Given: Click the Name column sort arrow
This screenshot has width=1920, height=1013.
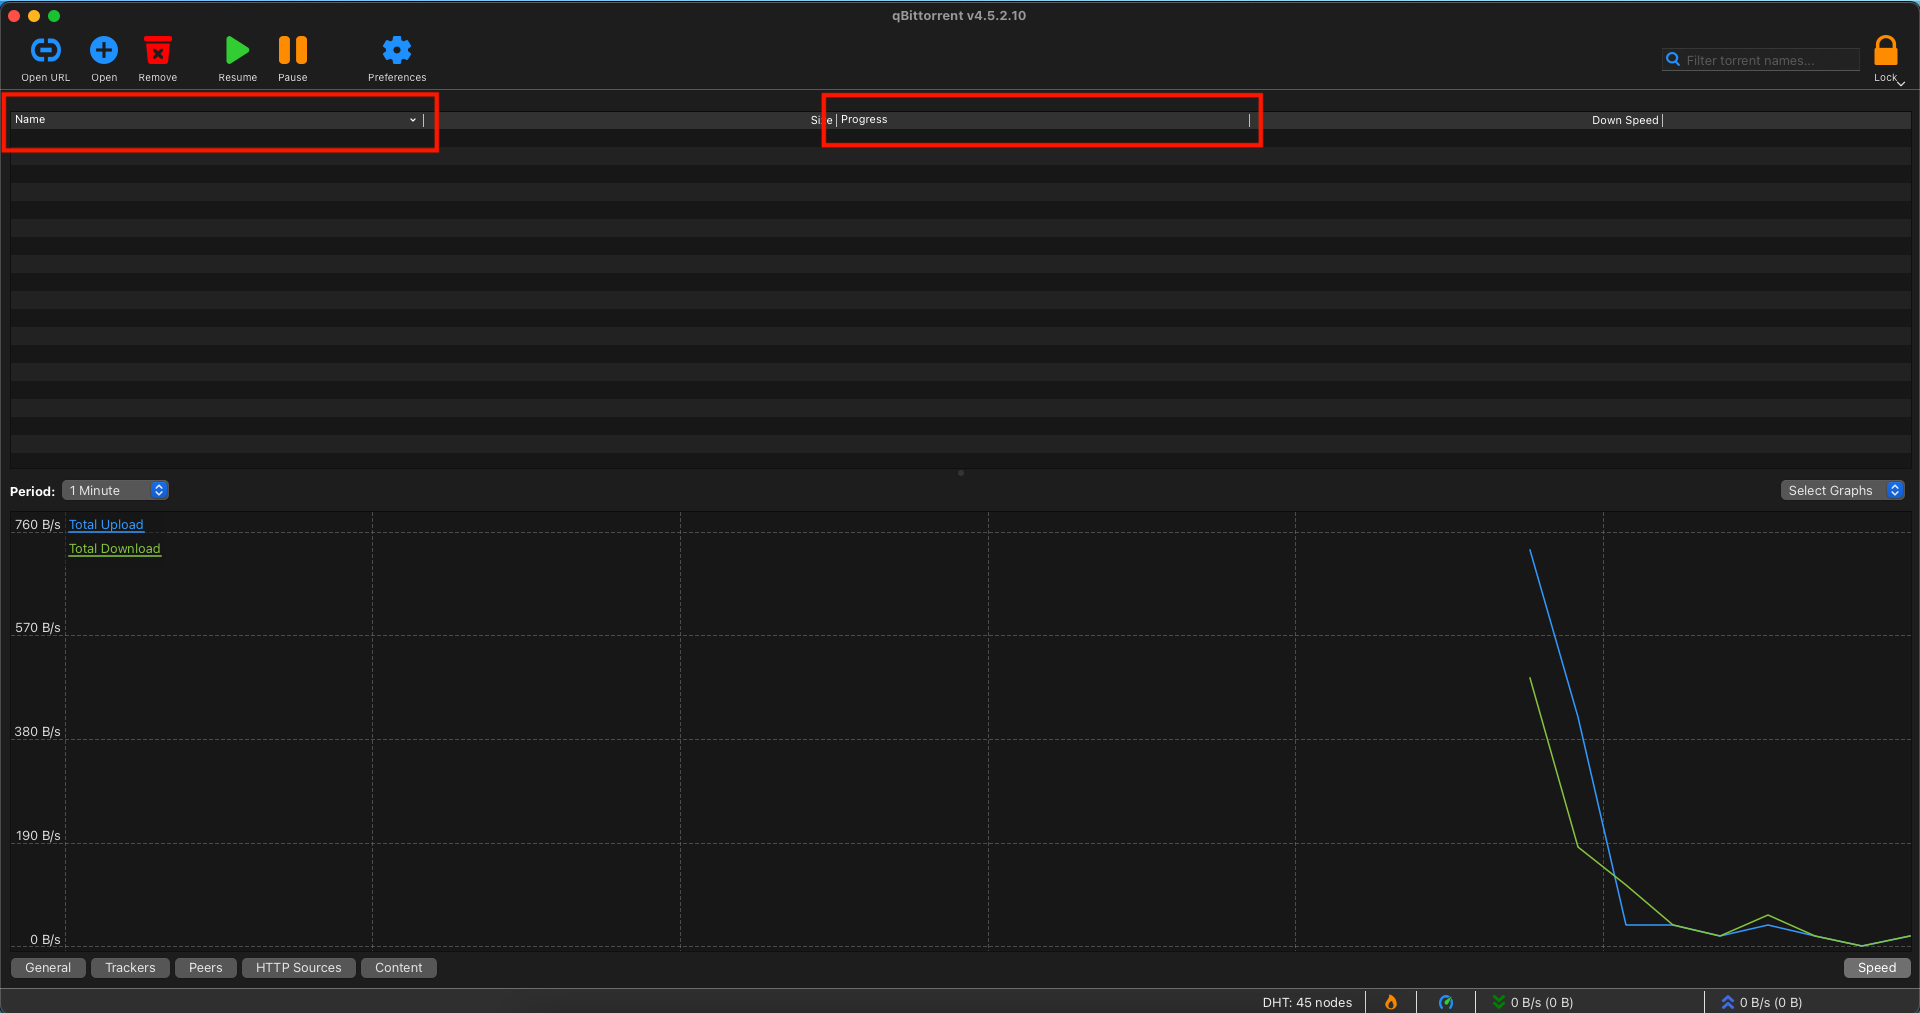Looking at the screenshot, I should click(413, 120).
